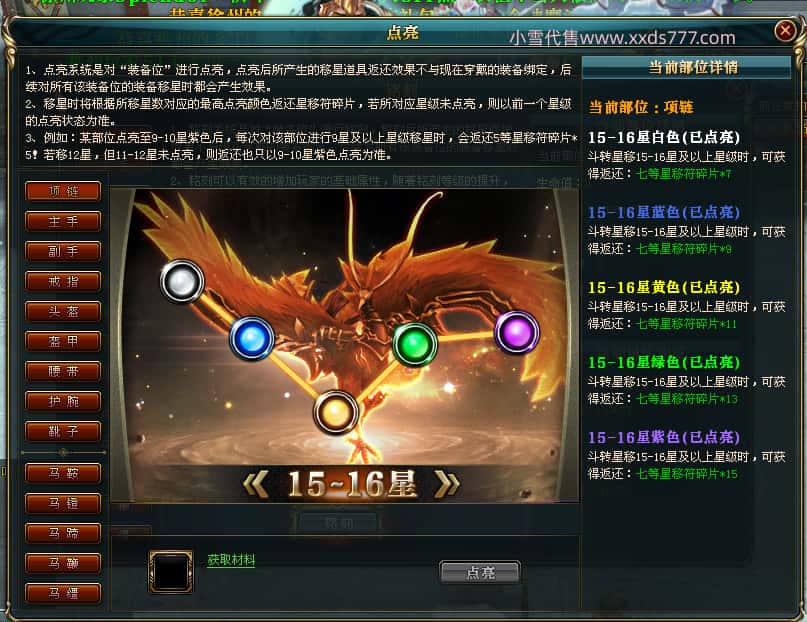Screen dimensions: 807x622
Task: Select the 主手 equipment slot tab
Action: coord(63,221)
